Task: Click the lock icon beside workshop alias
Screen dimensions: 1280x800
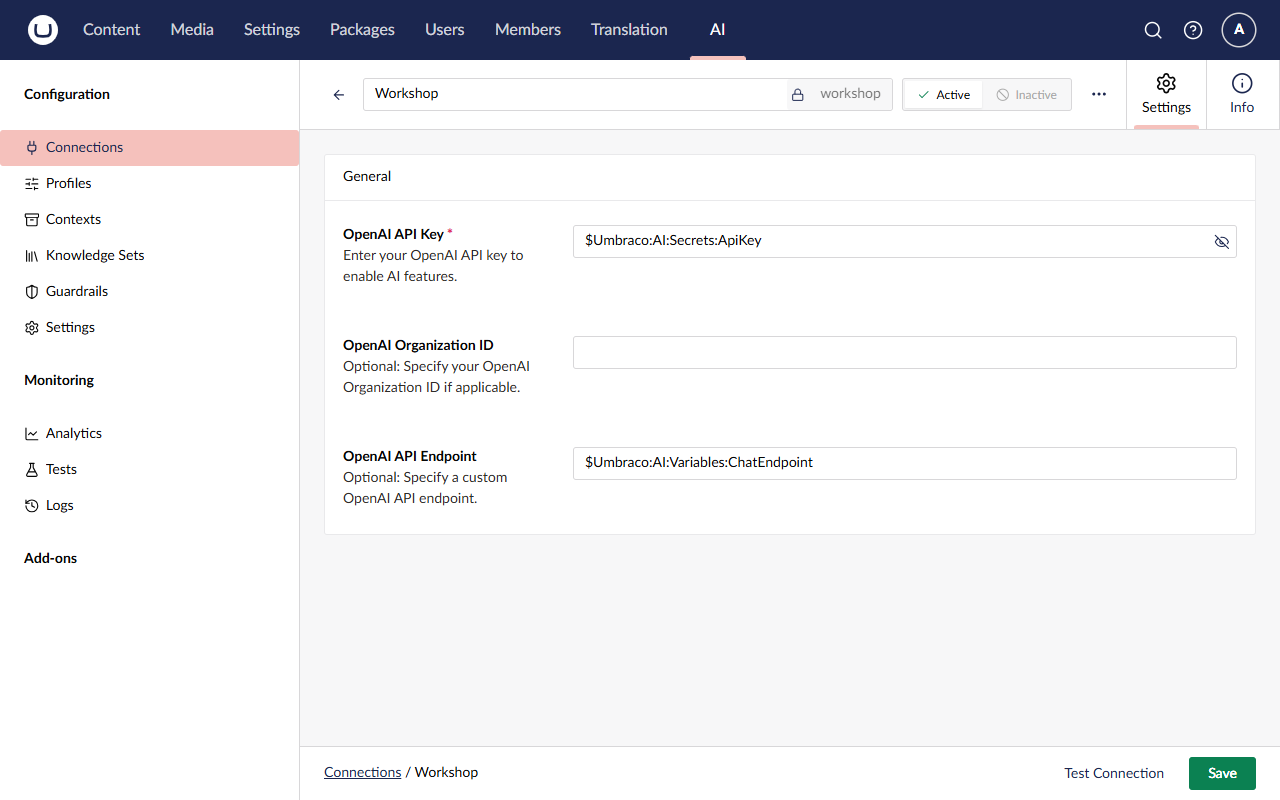Action: [x=798, y=94]
